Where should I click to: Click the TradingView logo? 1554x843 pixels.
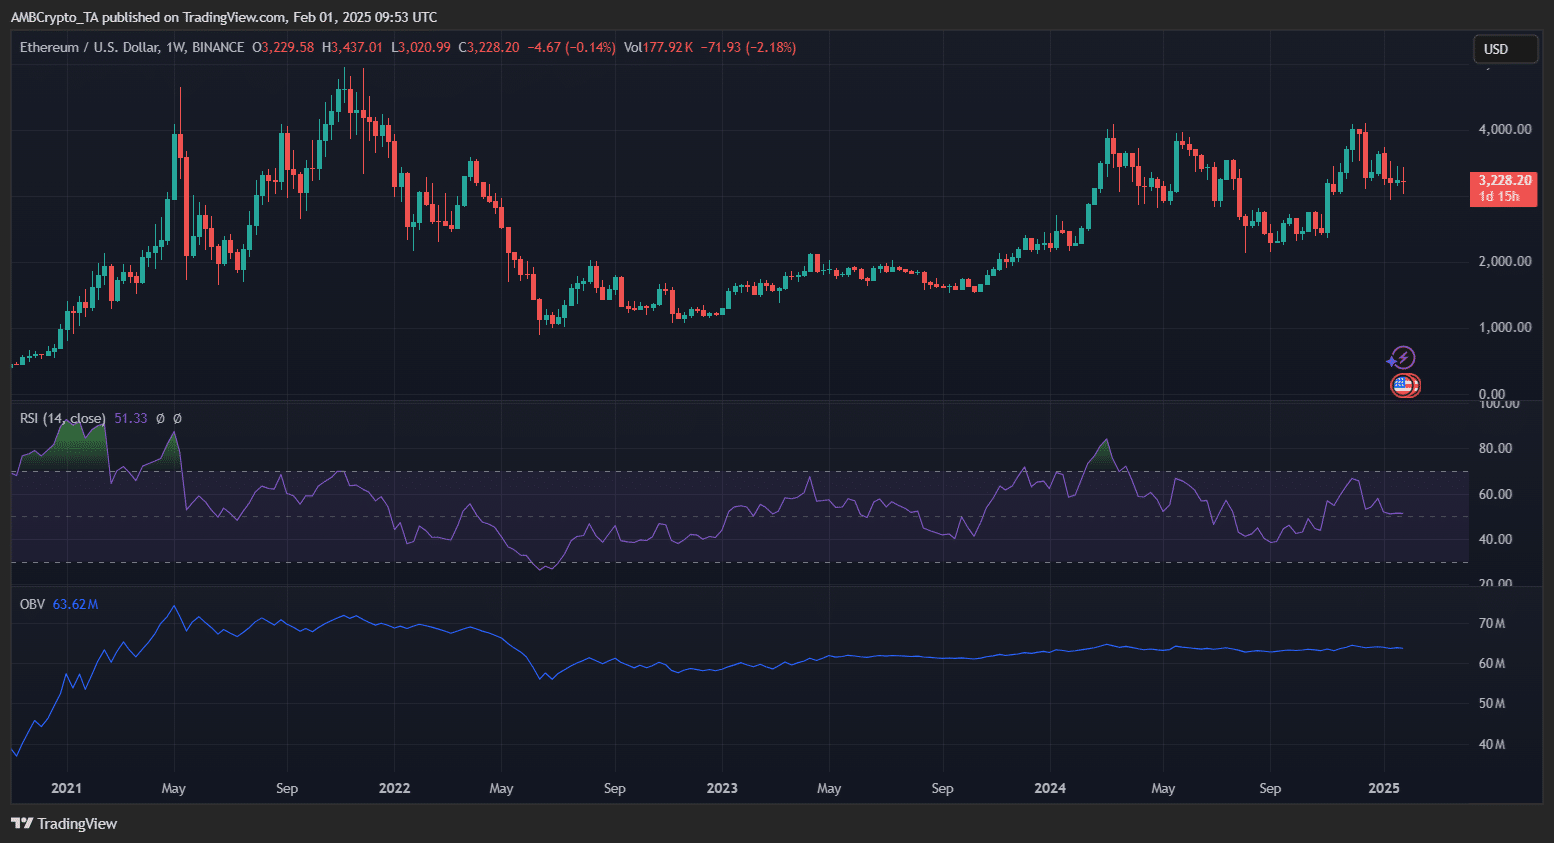click(x=64, y=824)
